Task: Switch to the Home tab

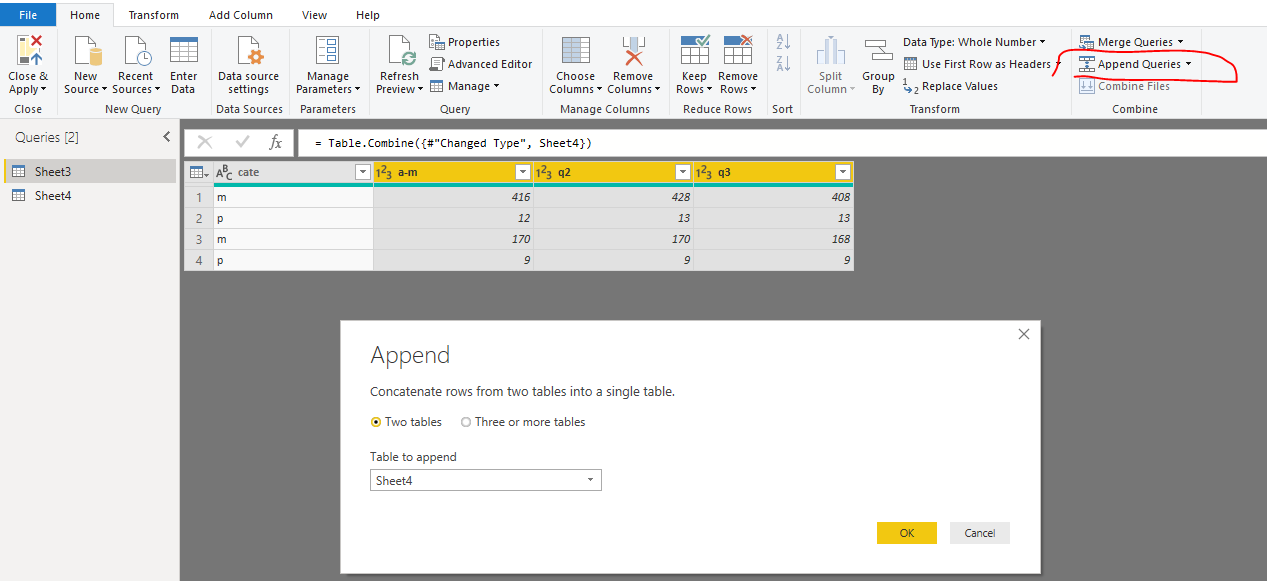Action: [x=85, y=15]
